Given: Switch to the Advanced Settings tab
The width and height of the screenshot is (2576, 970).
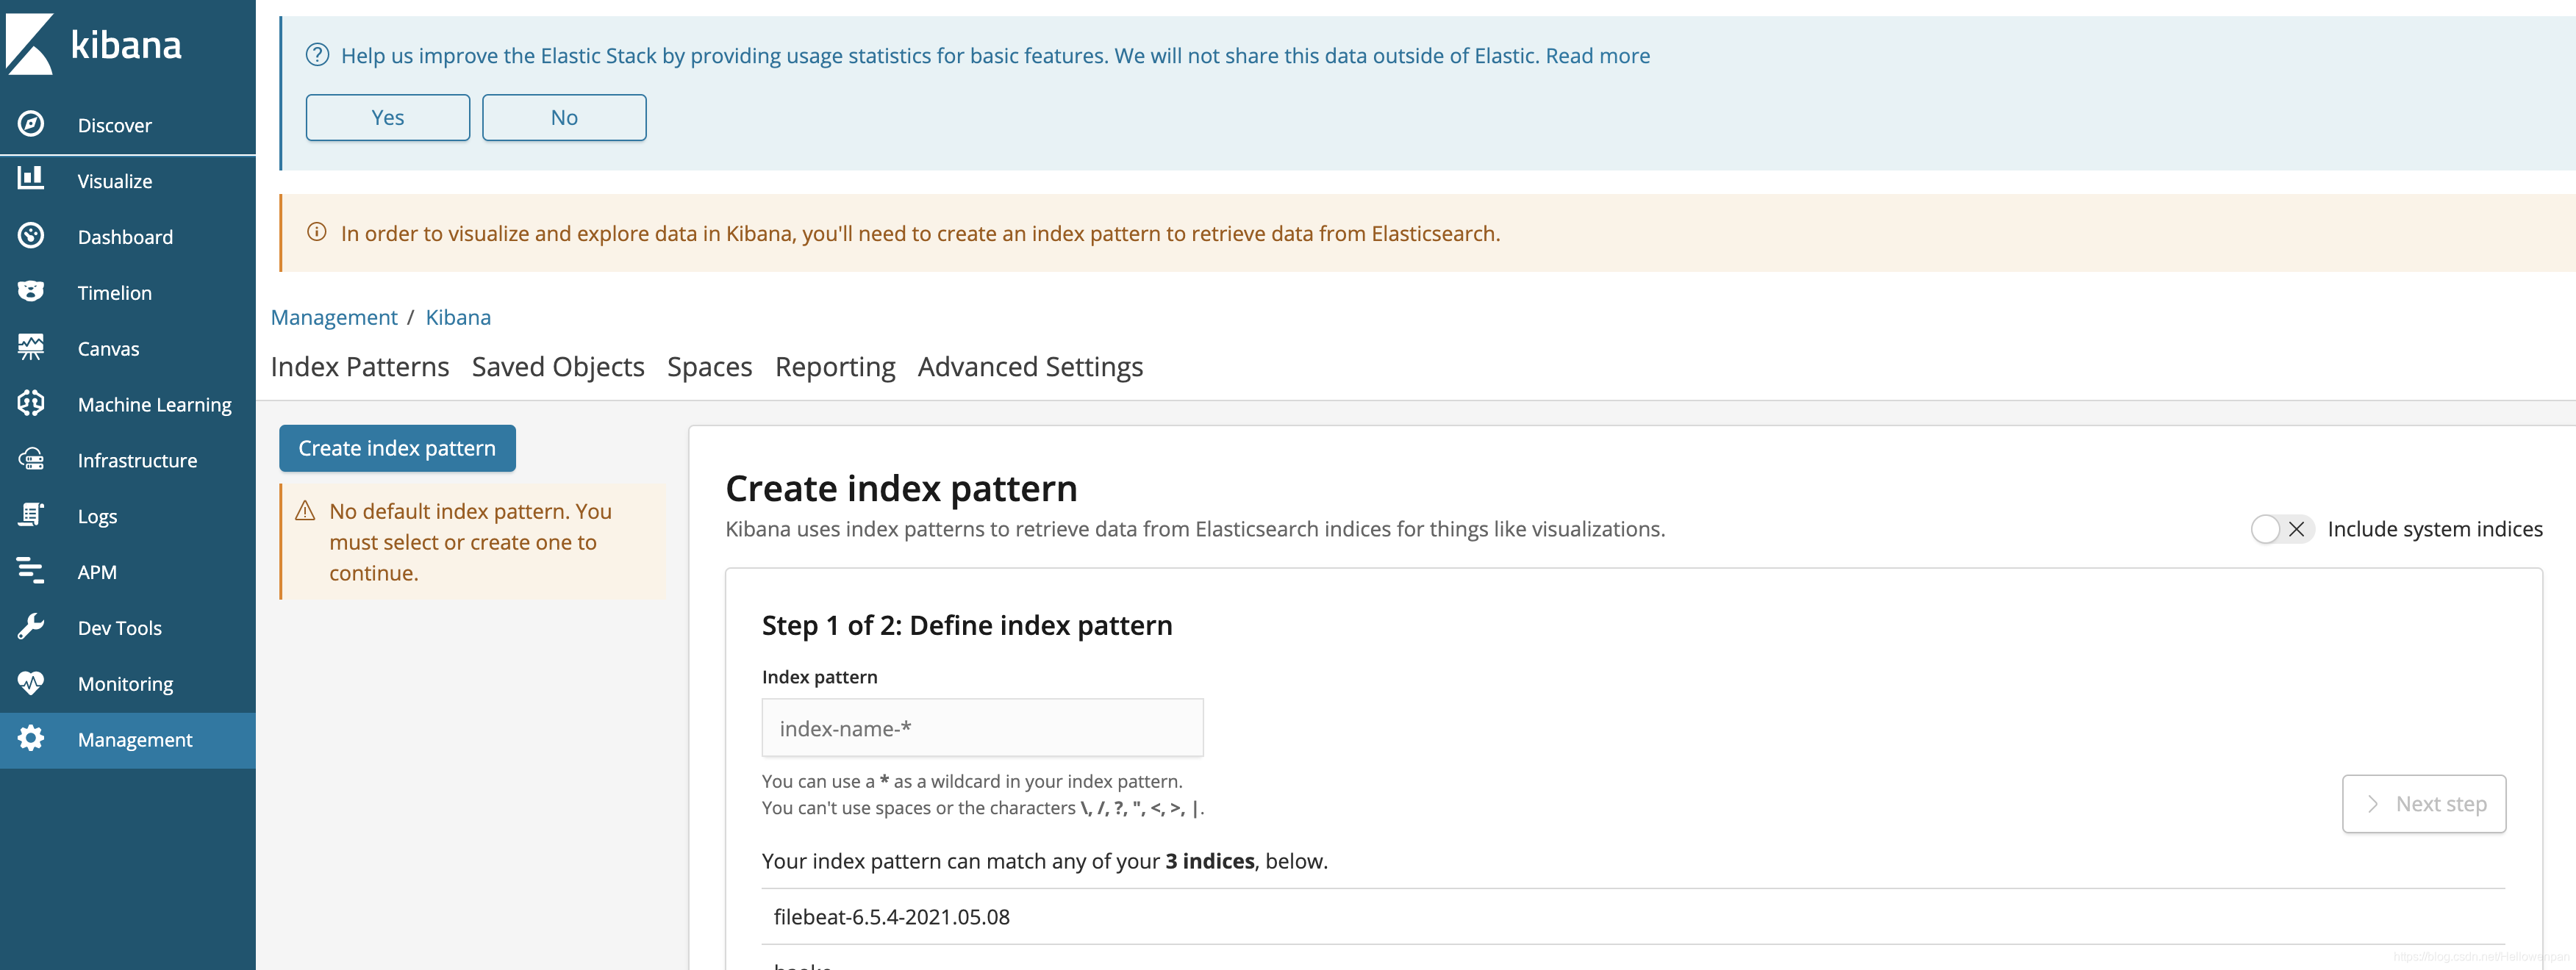Looking at the screenshot, I should click(x=1030, y=367).
